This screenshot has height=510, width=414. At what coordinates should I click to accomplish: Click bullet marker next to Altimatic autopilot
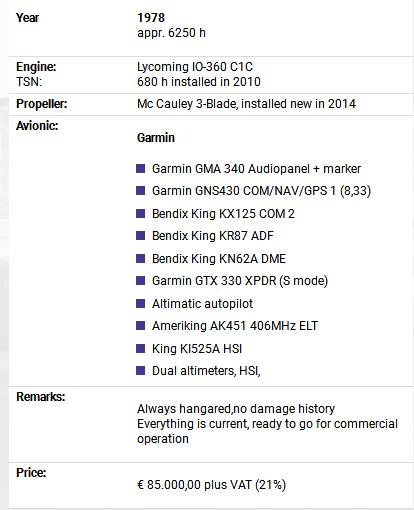tap(141, 303)
